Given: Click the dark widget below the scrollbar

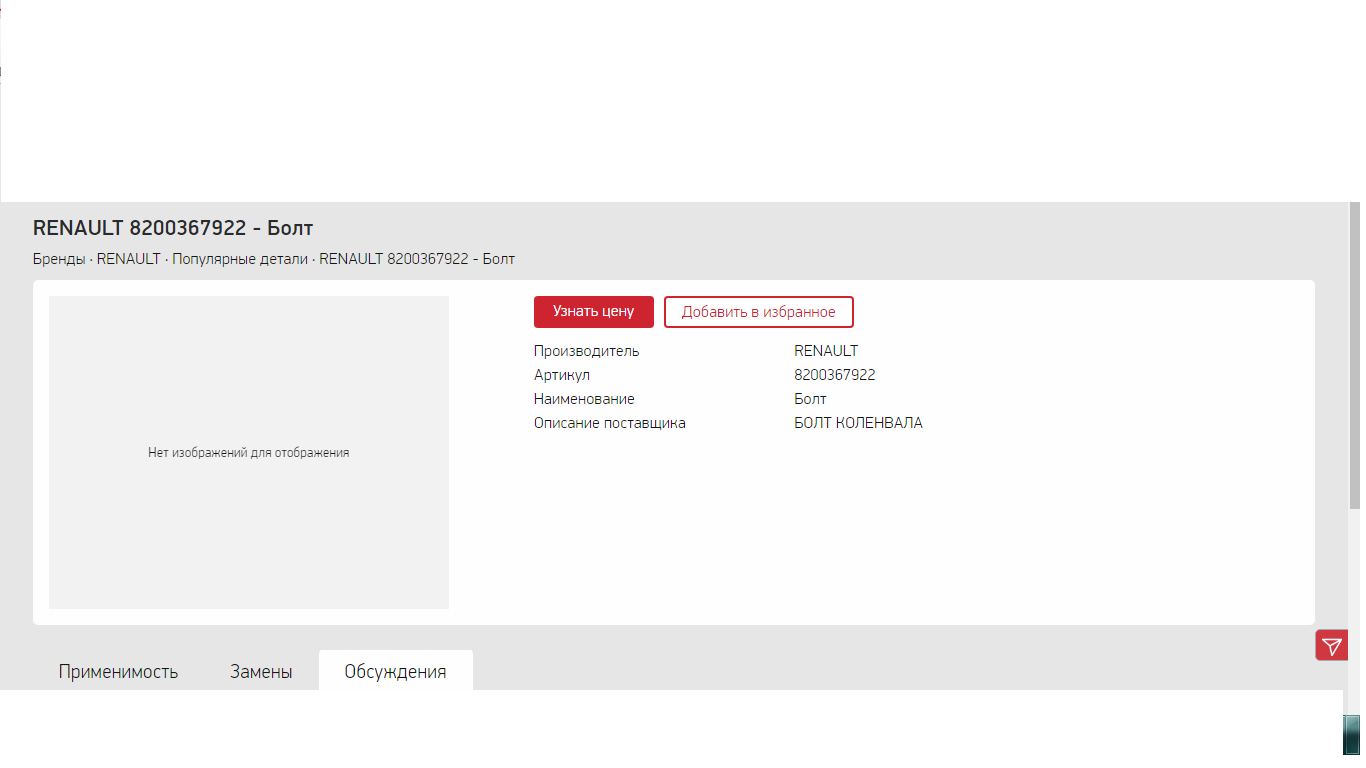Looking at the screenshot, I should (x=1351, y=735).
